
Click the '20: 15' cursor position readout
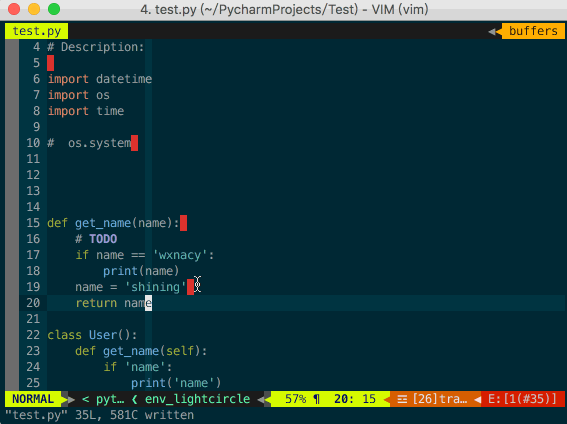[355, 399]
